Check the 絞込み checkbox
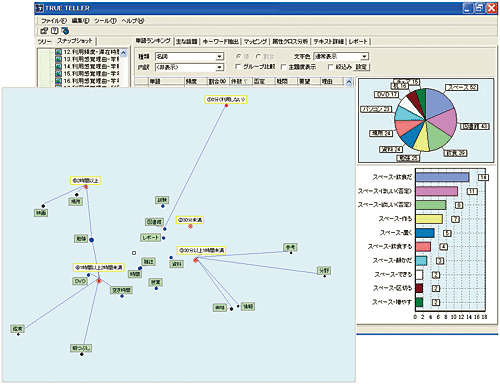Image resolution: width=500 pixels, height=385 pixels. (x=330, y=67)
